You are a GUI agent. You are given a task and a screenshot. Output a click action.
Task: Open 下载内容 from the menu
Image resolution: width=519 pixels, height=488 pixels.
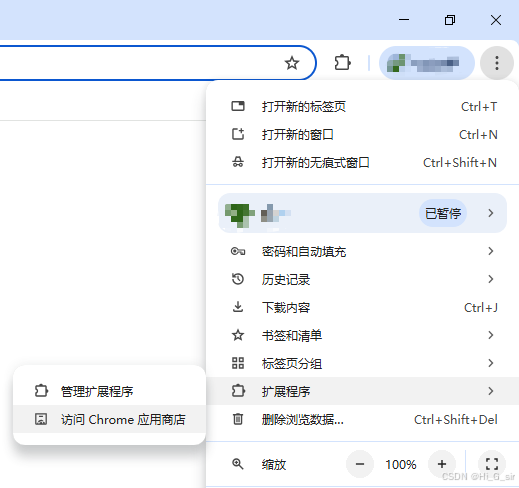tap(362, 307)
